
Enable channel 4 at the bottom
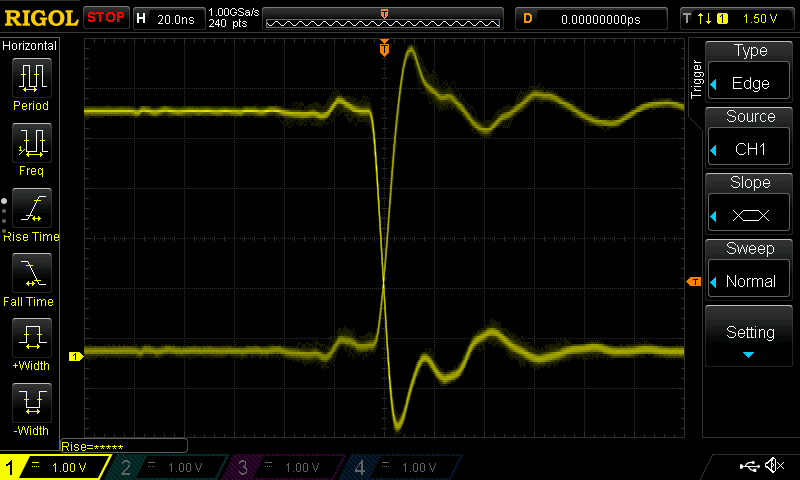[x=401, y=467]
